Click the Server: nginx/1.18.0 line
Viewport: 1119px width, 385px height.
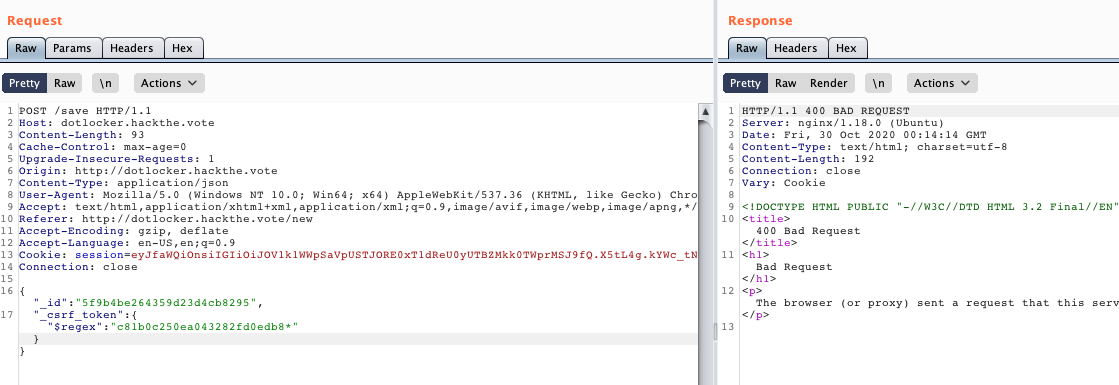[x=843, y=123]
